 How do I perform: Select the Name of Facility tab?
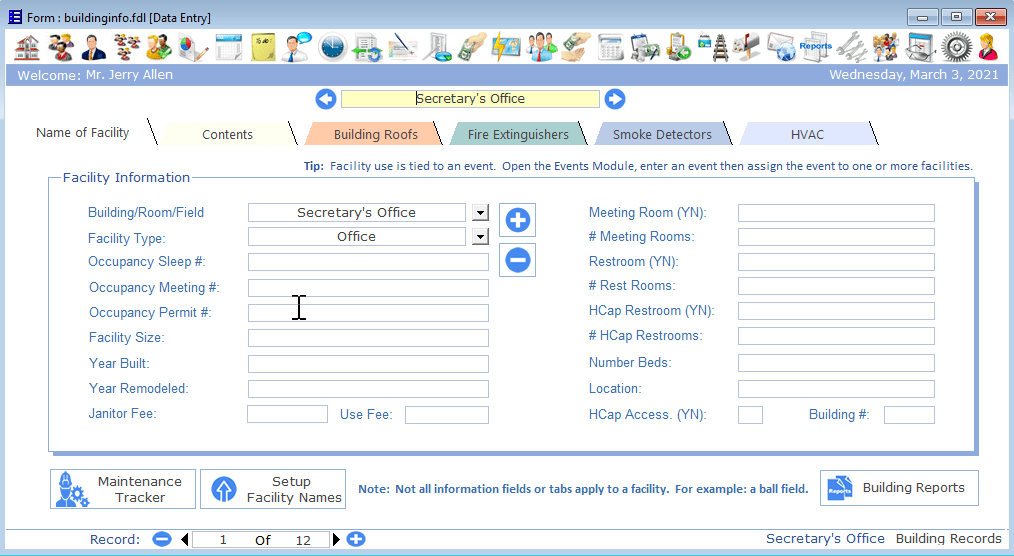pos(83,133)
